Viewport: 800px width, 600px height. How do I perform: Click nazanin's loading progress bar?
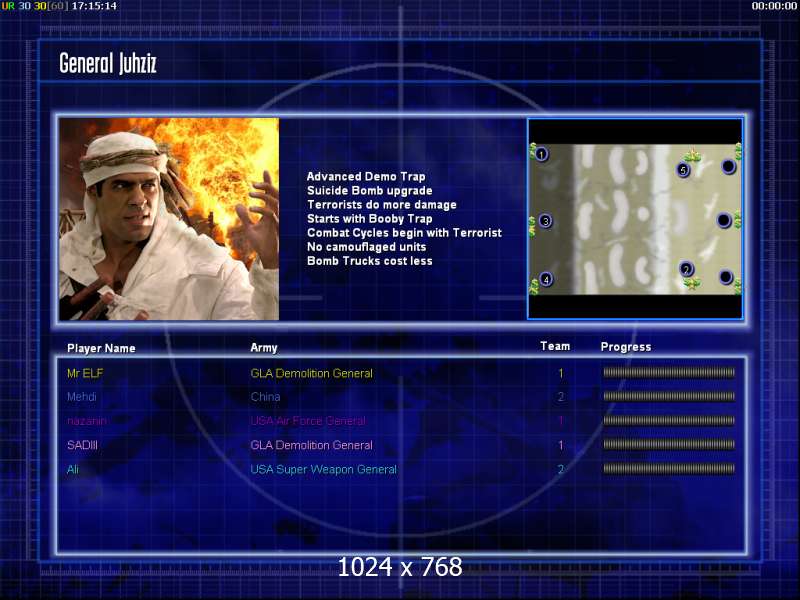(x=669, y=420)
